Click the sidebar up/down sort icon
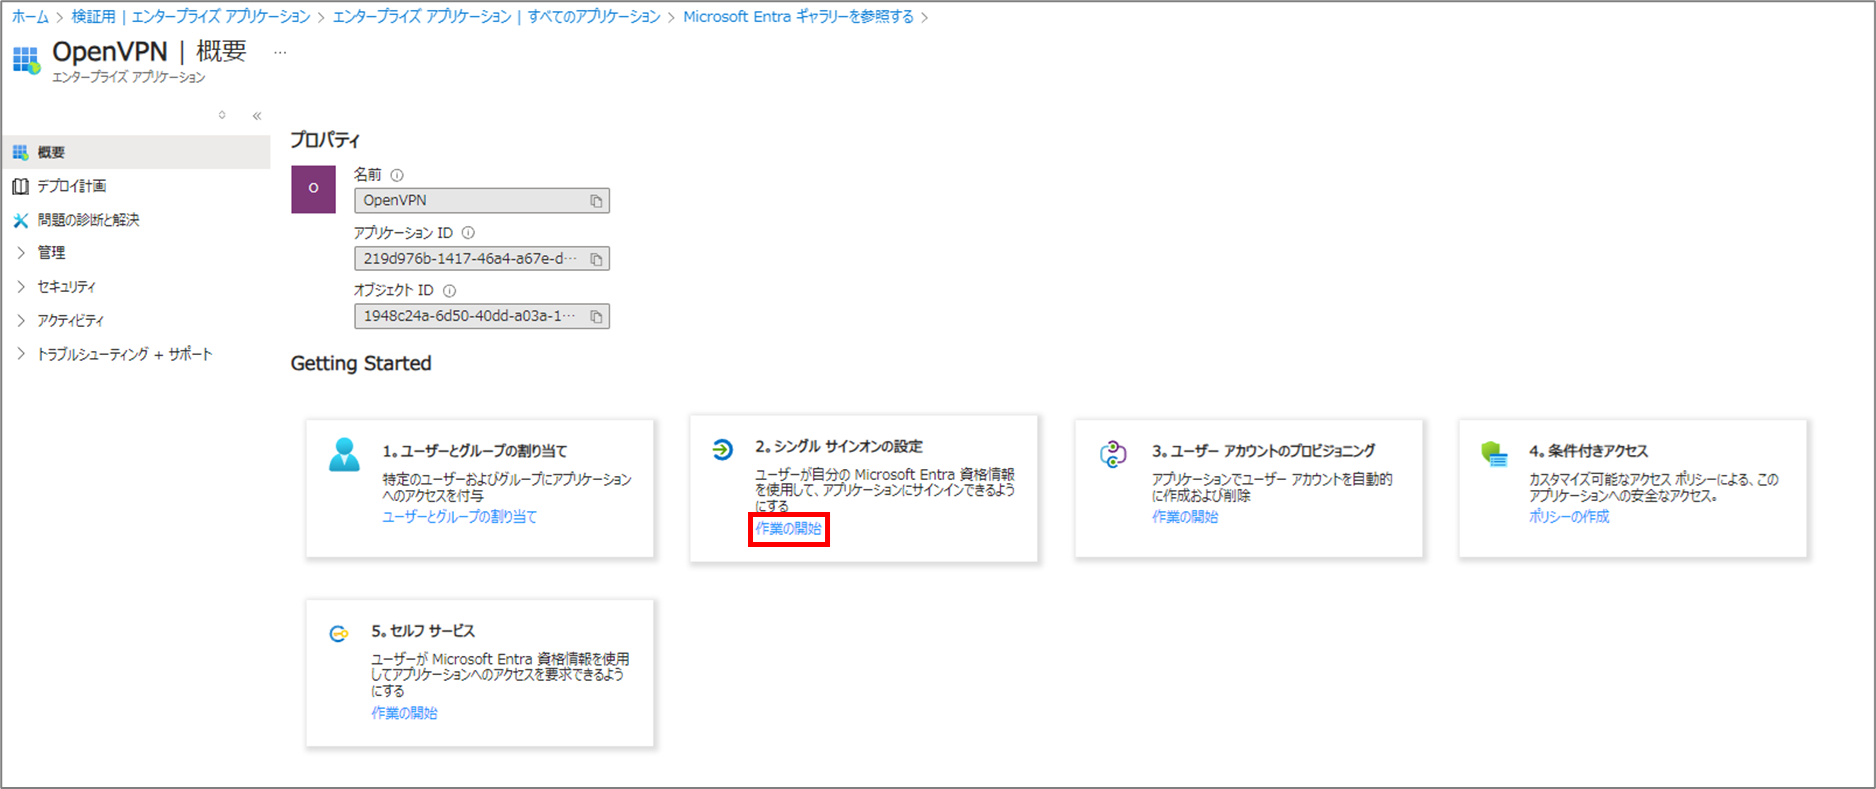The width and height of the screenshot is (1876, 789). [222, 115]
